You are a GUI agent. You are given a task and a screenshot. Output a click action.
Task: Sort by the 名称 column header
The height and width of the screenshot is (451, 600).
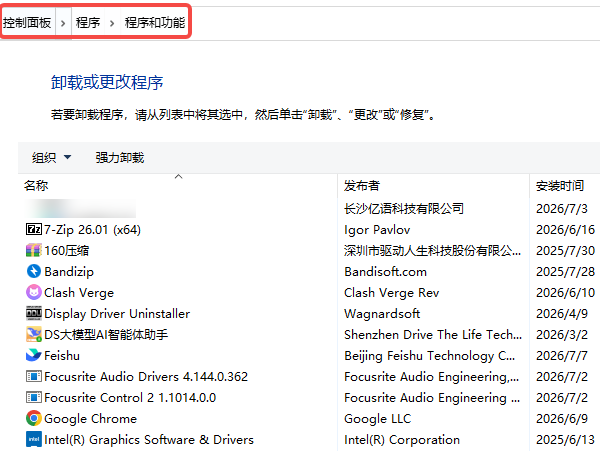point(178,186)
